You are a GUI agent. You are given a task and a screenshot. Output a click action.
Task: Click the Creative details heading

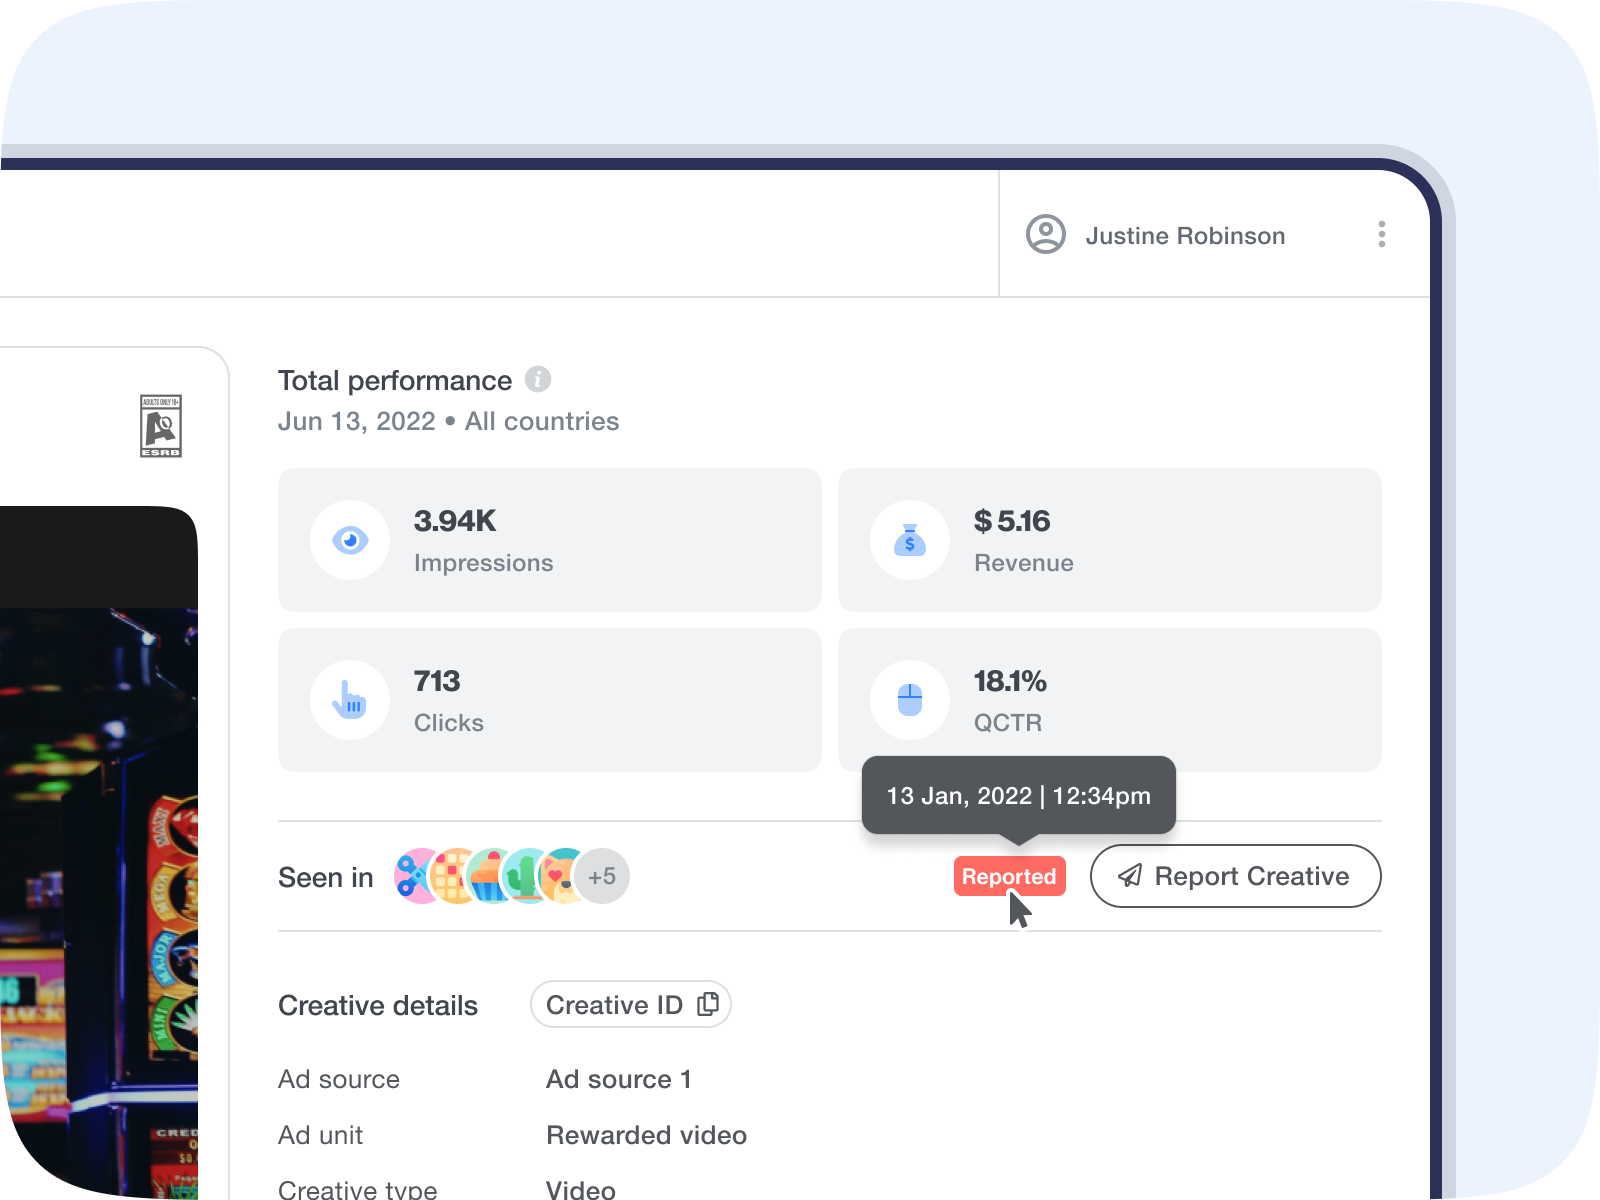[378, 1005]
